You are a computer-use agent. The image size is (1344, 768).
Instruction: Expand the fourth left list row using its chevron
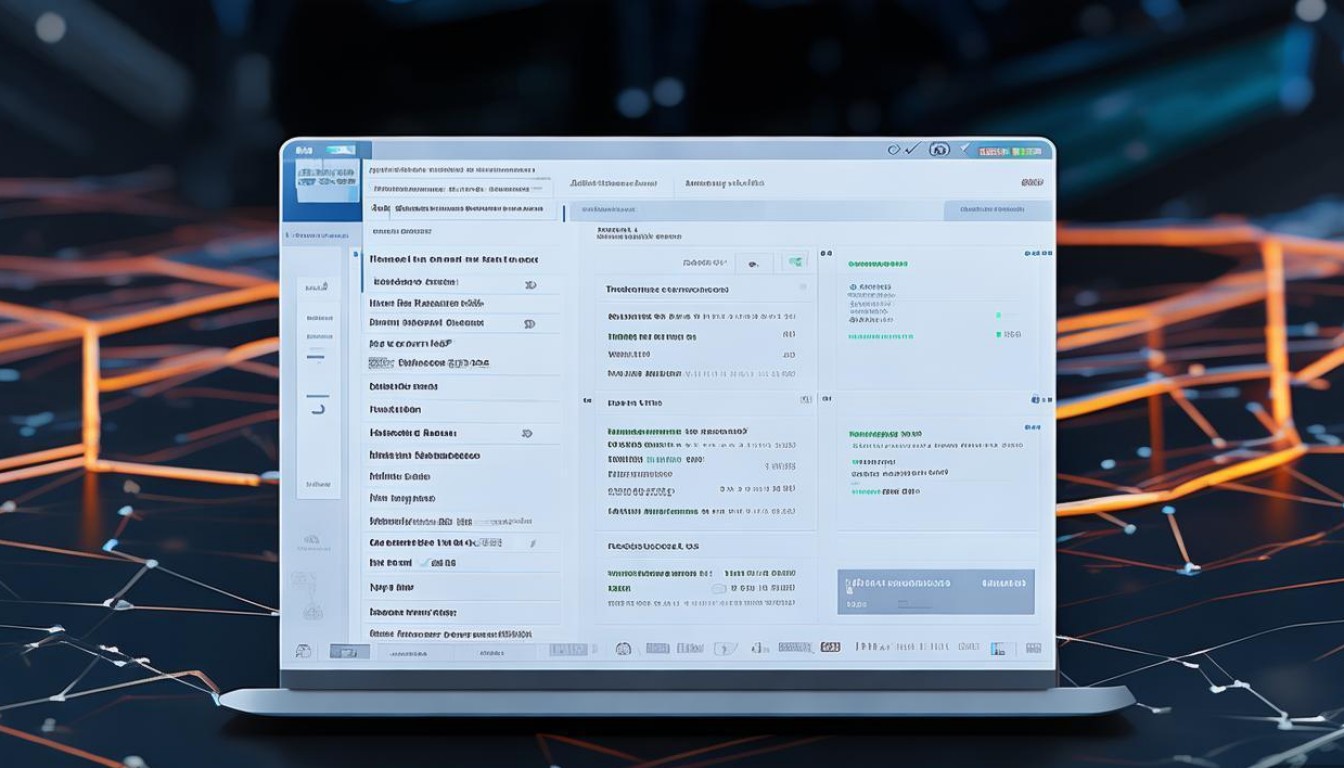529,324
